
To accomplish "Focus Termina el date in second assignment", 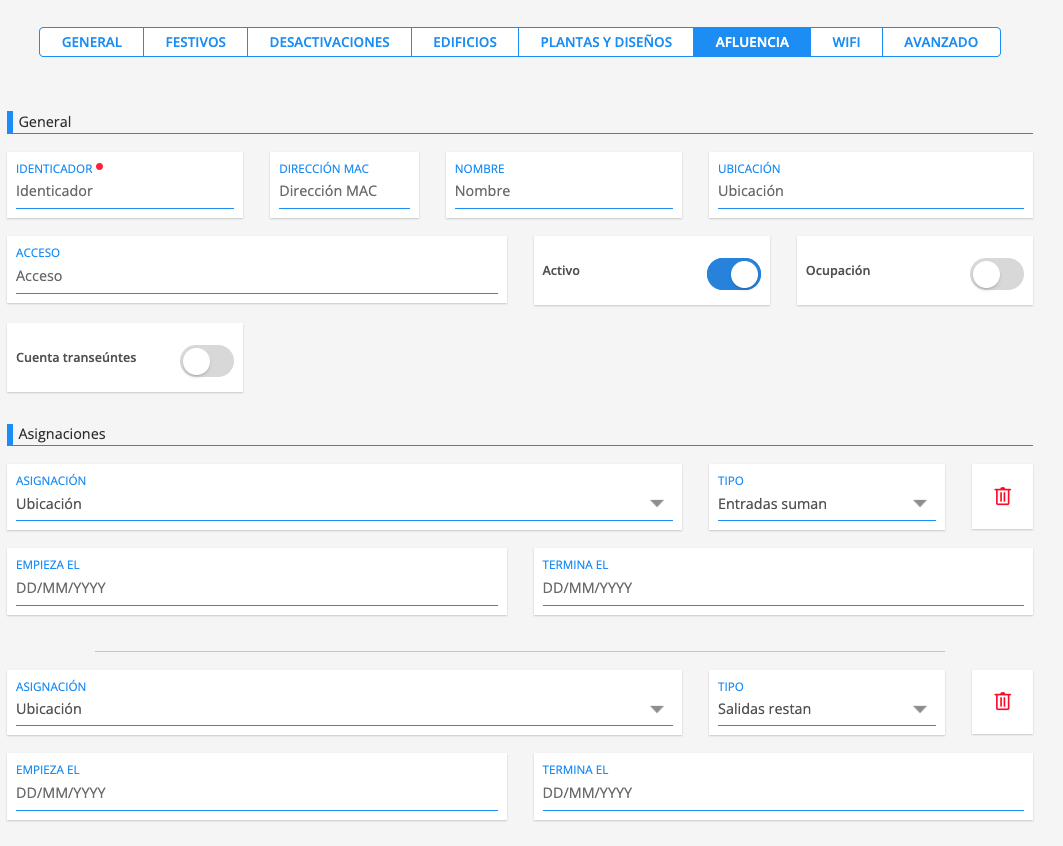I will click(783, 793).
